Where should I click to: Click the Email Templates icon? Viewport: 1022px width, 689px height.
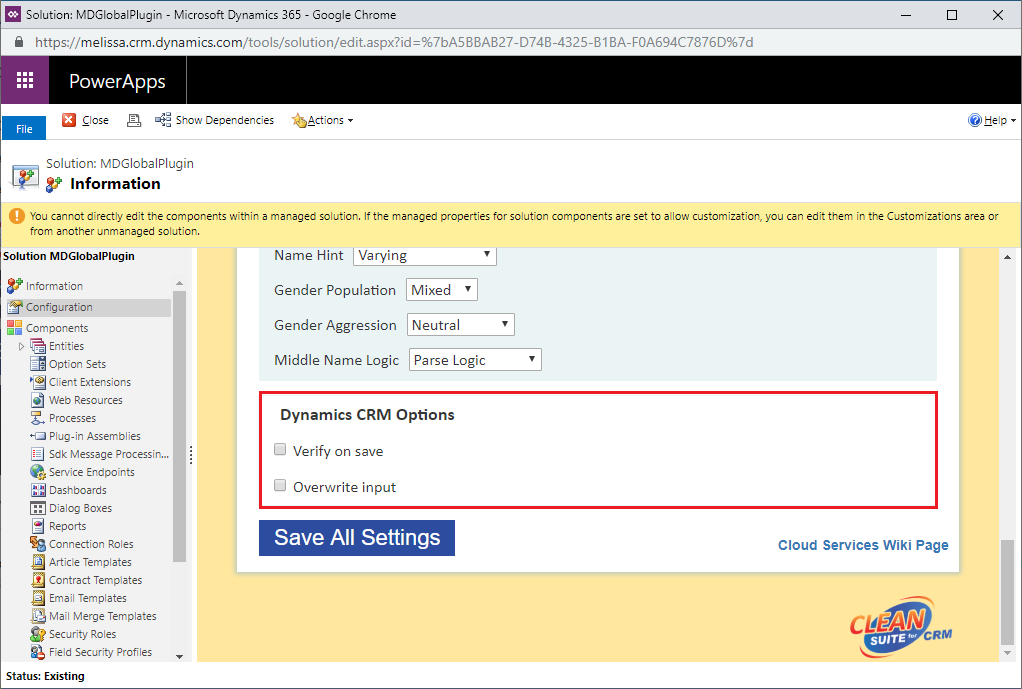tap(38, 598)
